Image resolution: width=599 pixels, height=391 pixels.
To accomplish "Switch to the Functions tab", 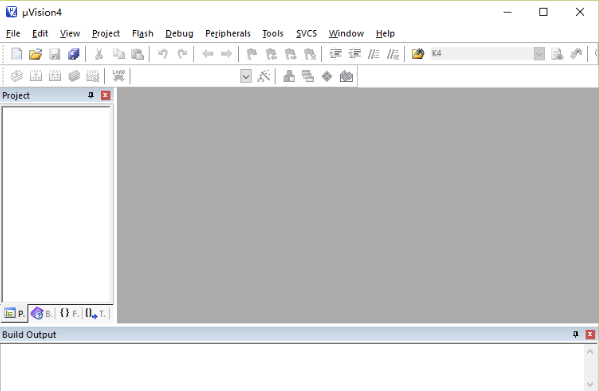I will pos(69,313).
